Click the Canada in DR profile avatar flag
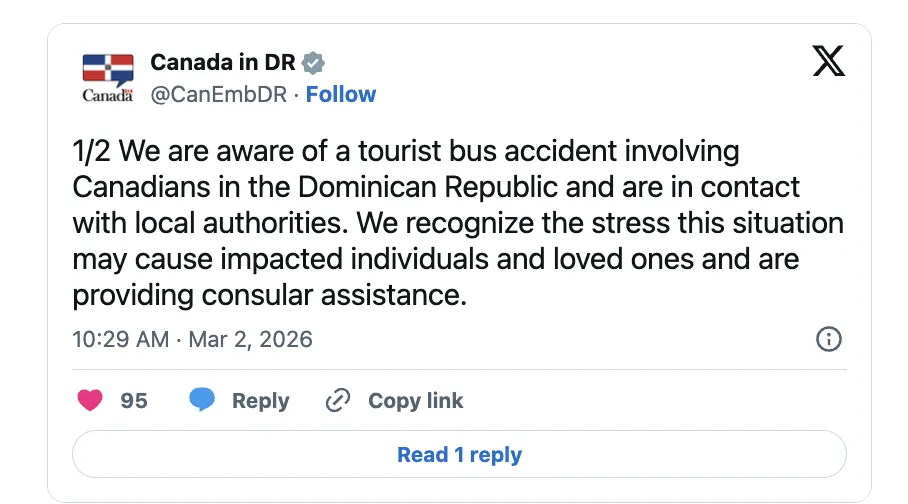Image resolution: width=908 pixels, height=504 pixels. click(107, 70)
